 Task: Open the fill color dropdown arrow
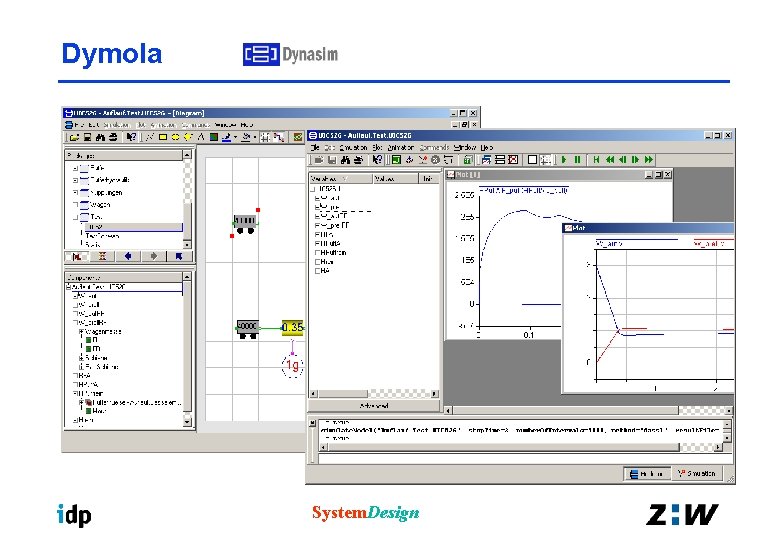click(255, 137)
